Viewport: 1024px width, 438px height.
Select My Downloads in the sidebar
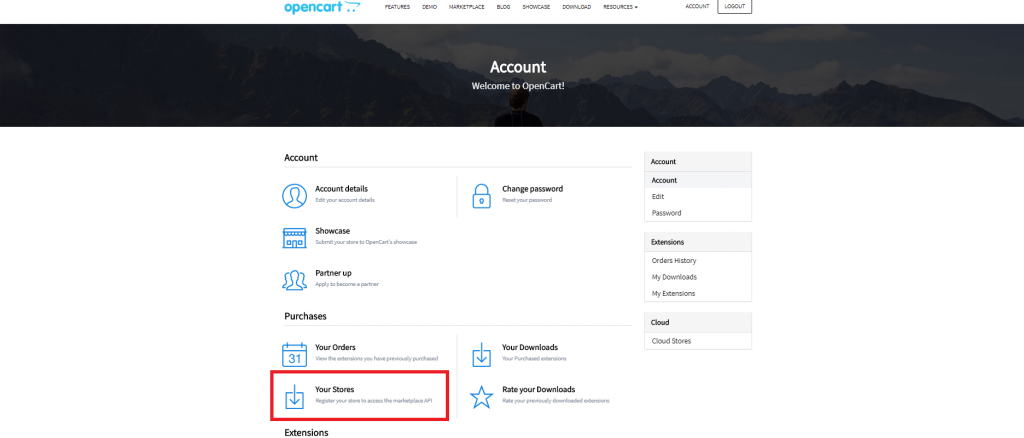pyautogui.click(x=697, y=277)
